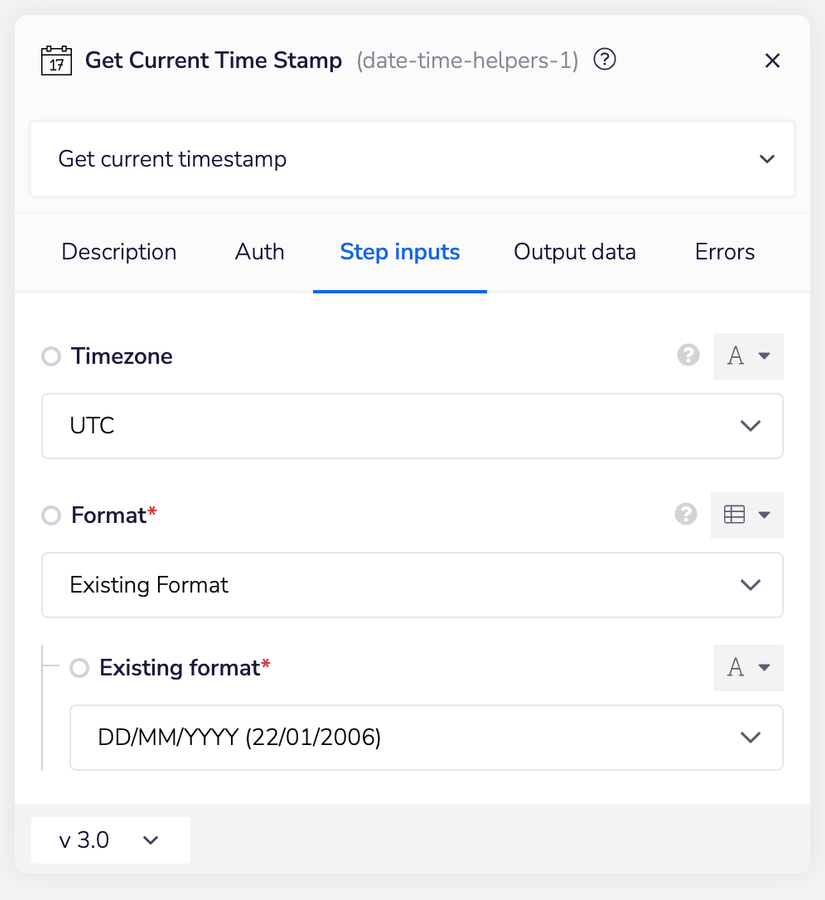This screenshot has width=825, height=900.
Task: Change the Timezone input type selector
Action: tap(748, 356)
